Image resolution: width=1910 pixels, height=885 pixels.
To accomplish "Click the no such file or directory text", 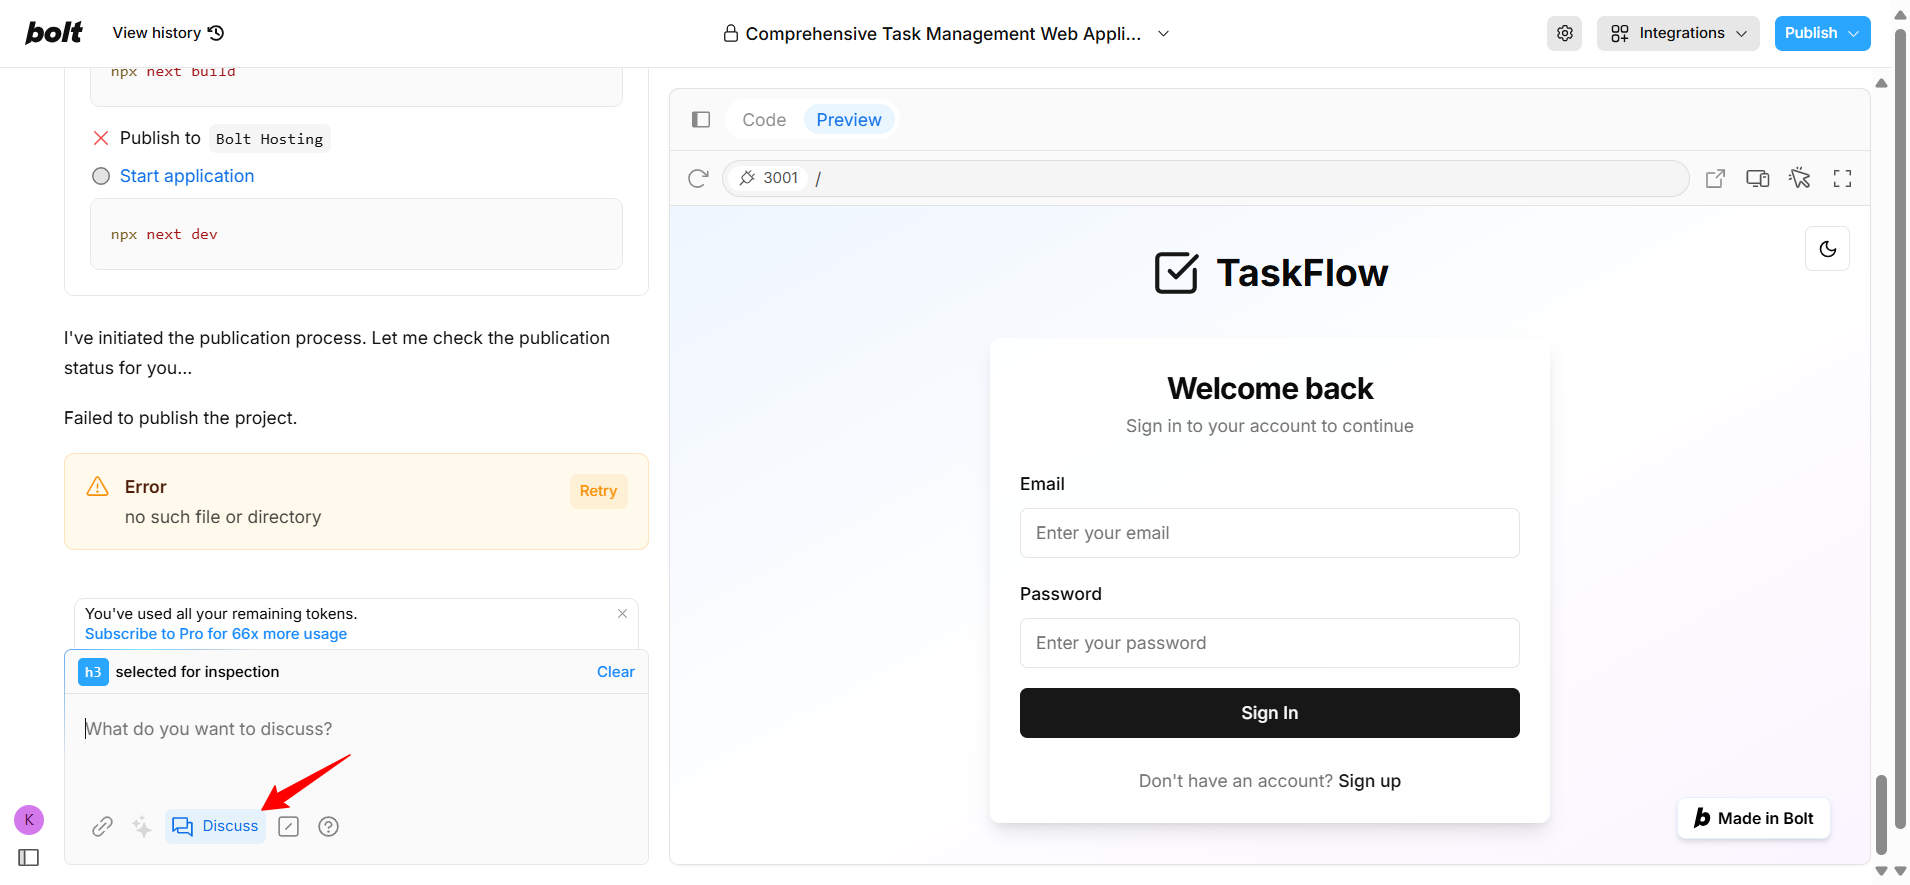I will pyautogui.click(x=223, y=517).
